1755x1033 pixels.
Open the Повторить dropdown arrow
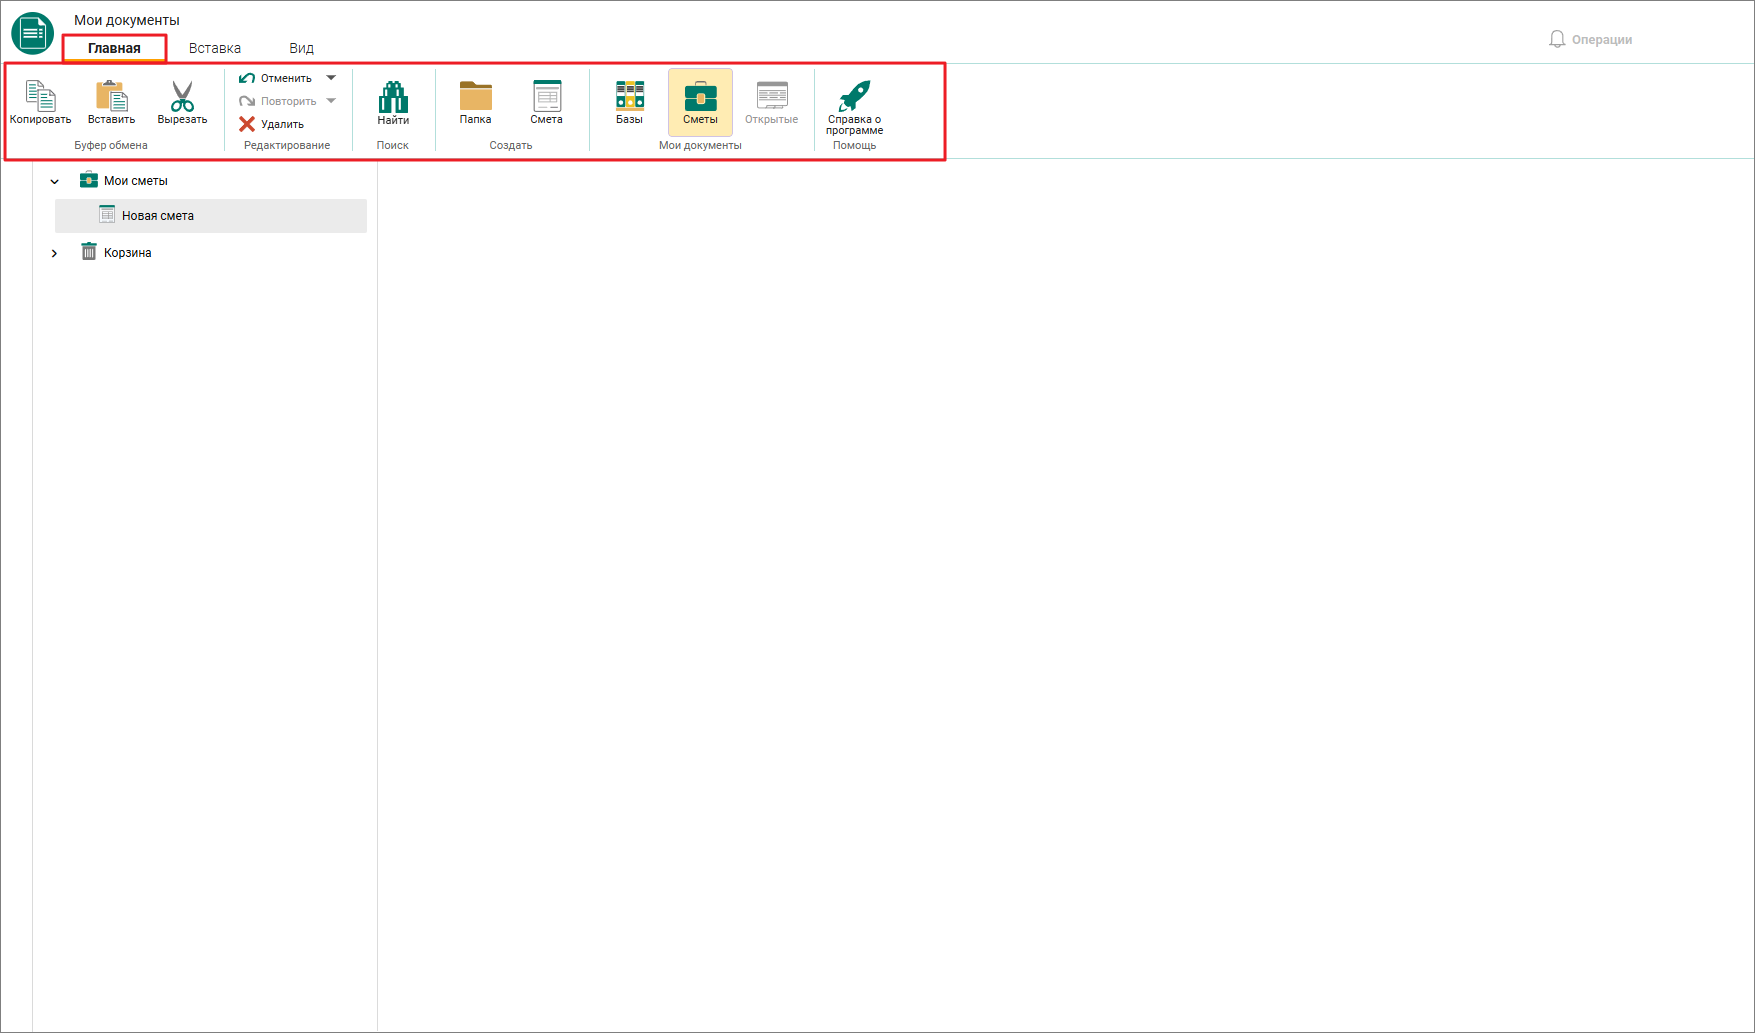pos(331,101)
